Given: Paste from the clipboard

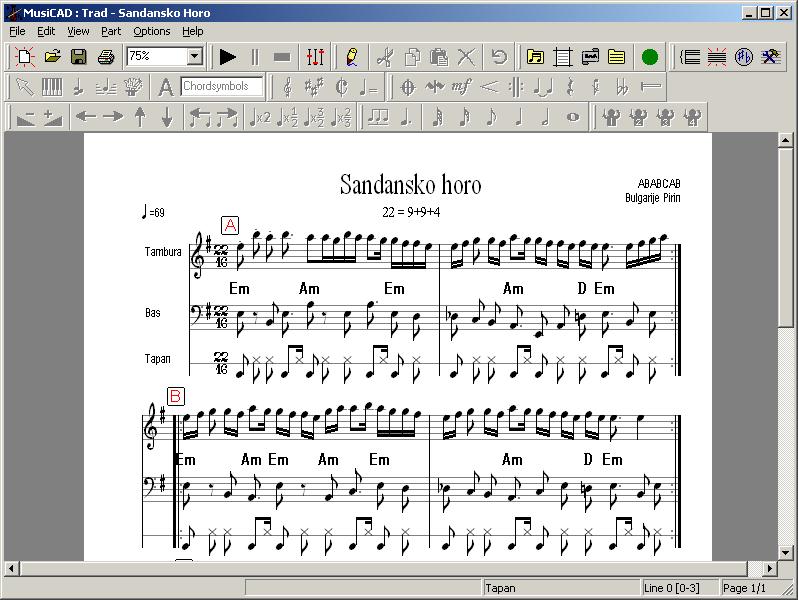Looking at the screenshot, I should 439,57.
